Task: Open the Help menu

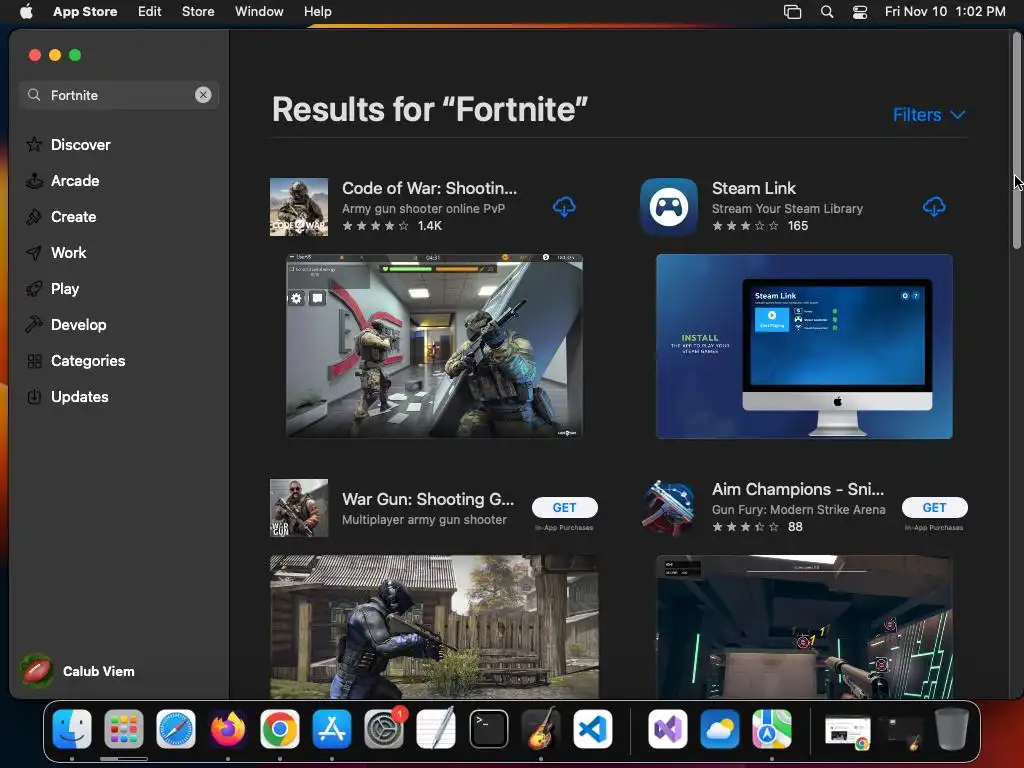Action: (x=317, y=11)
